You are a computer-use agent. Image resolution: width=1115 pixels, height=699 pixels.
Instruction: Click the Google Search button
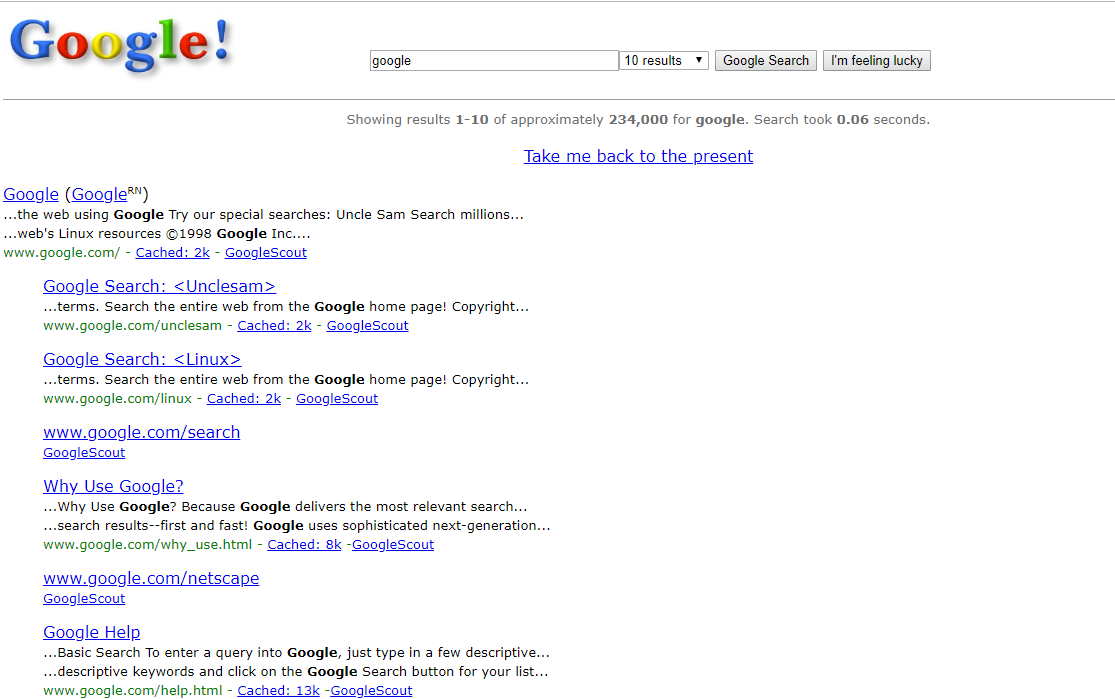[x=766, y=60]
